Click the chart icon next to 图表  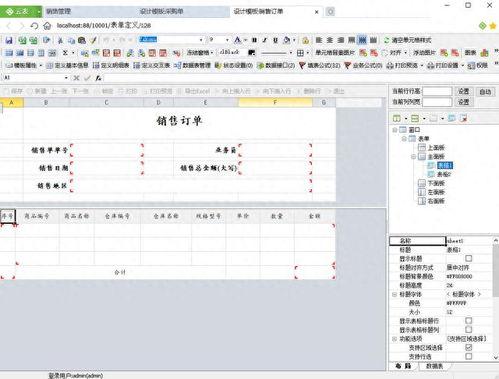(484, 53)
